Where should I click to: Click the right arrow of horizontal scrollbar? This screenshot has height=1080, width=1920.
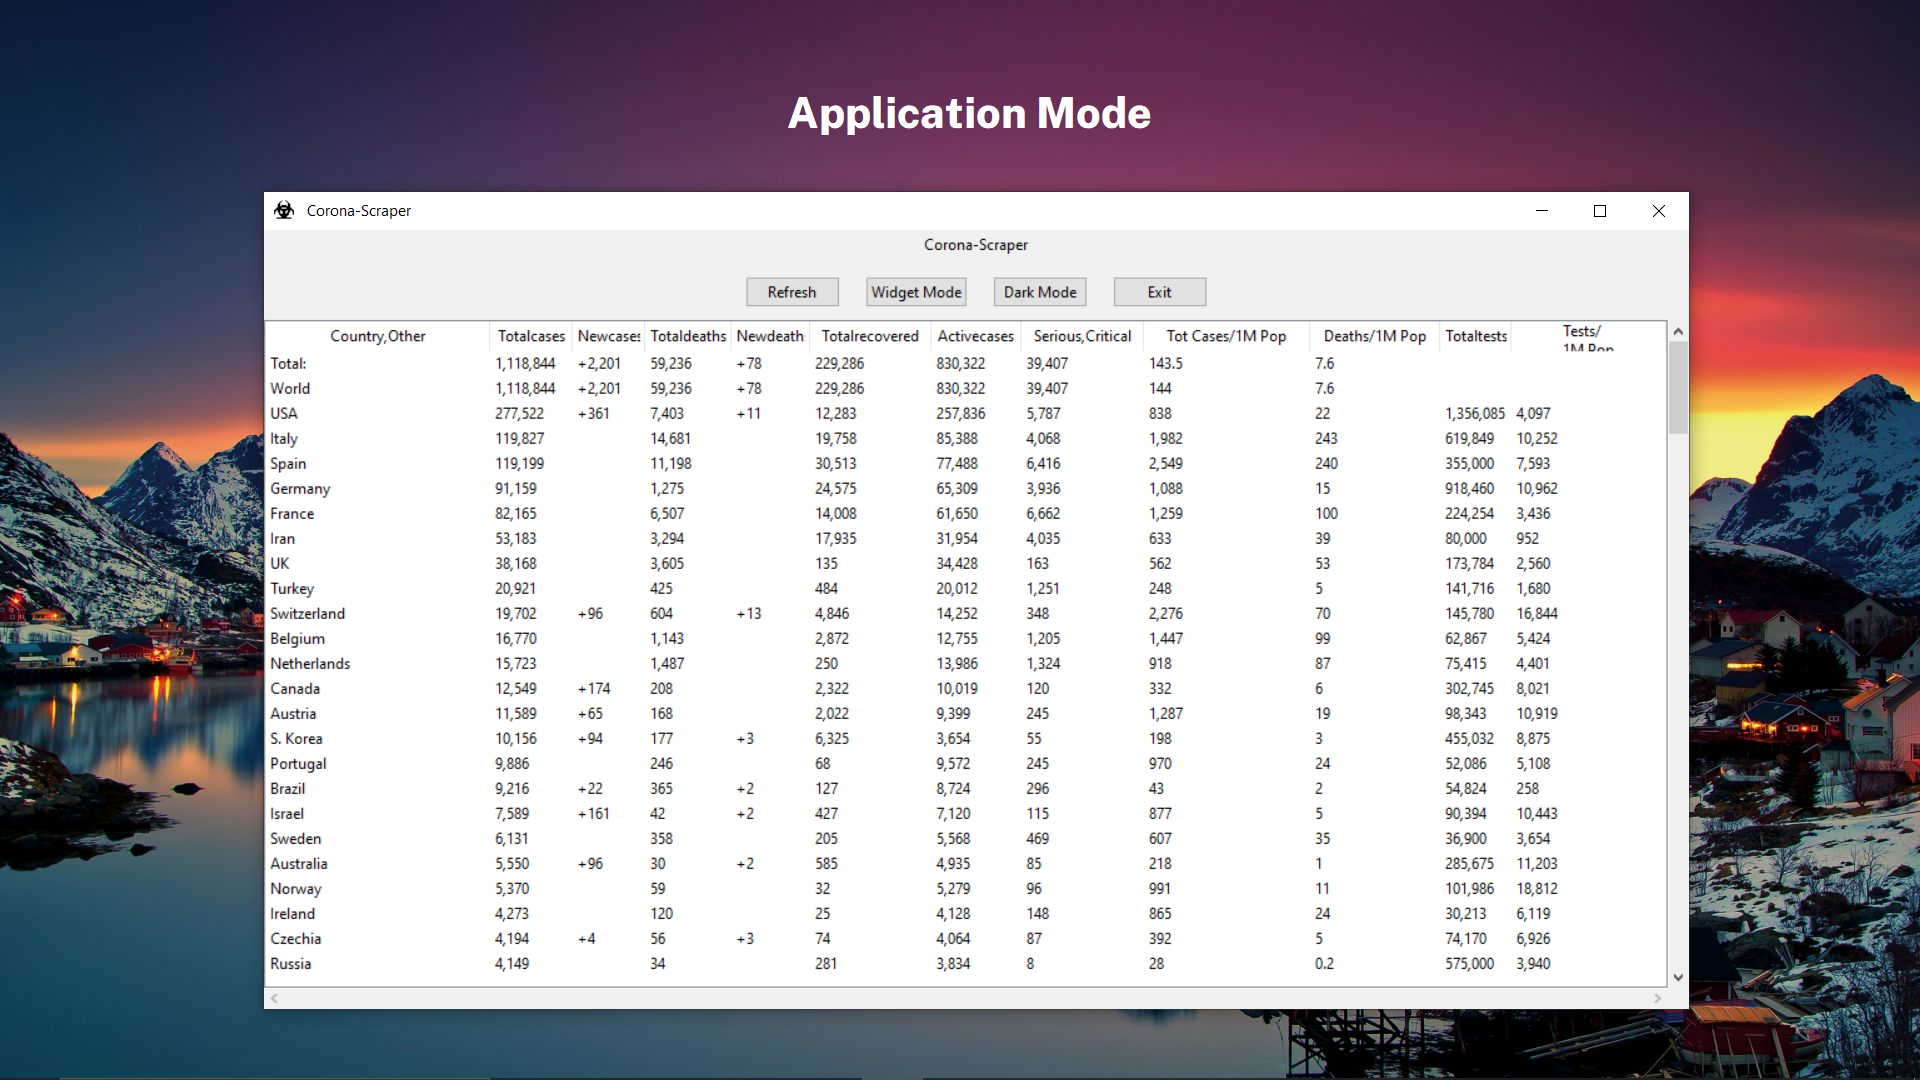coord(1657,998)
